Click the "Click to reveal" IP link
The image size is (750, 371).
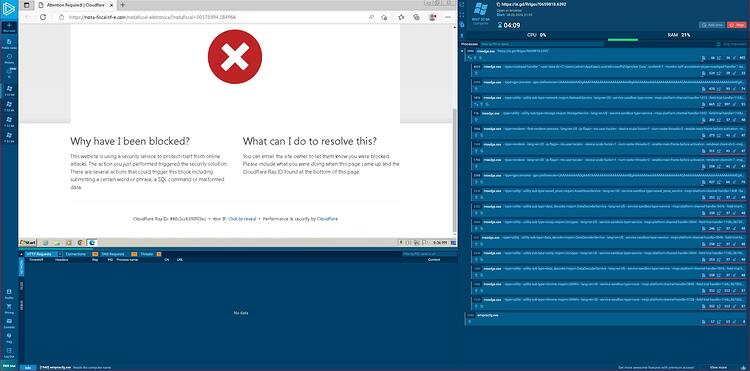[242, 219]
